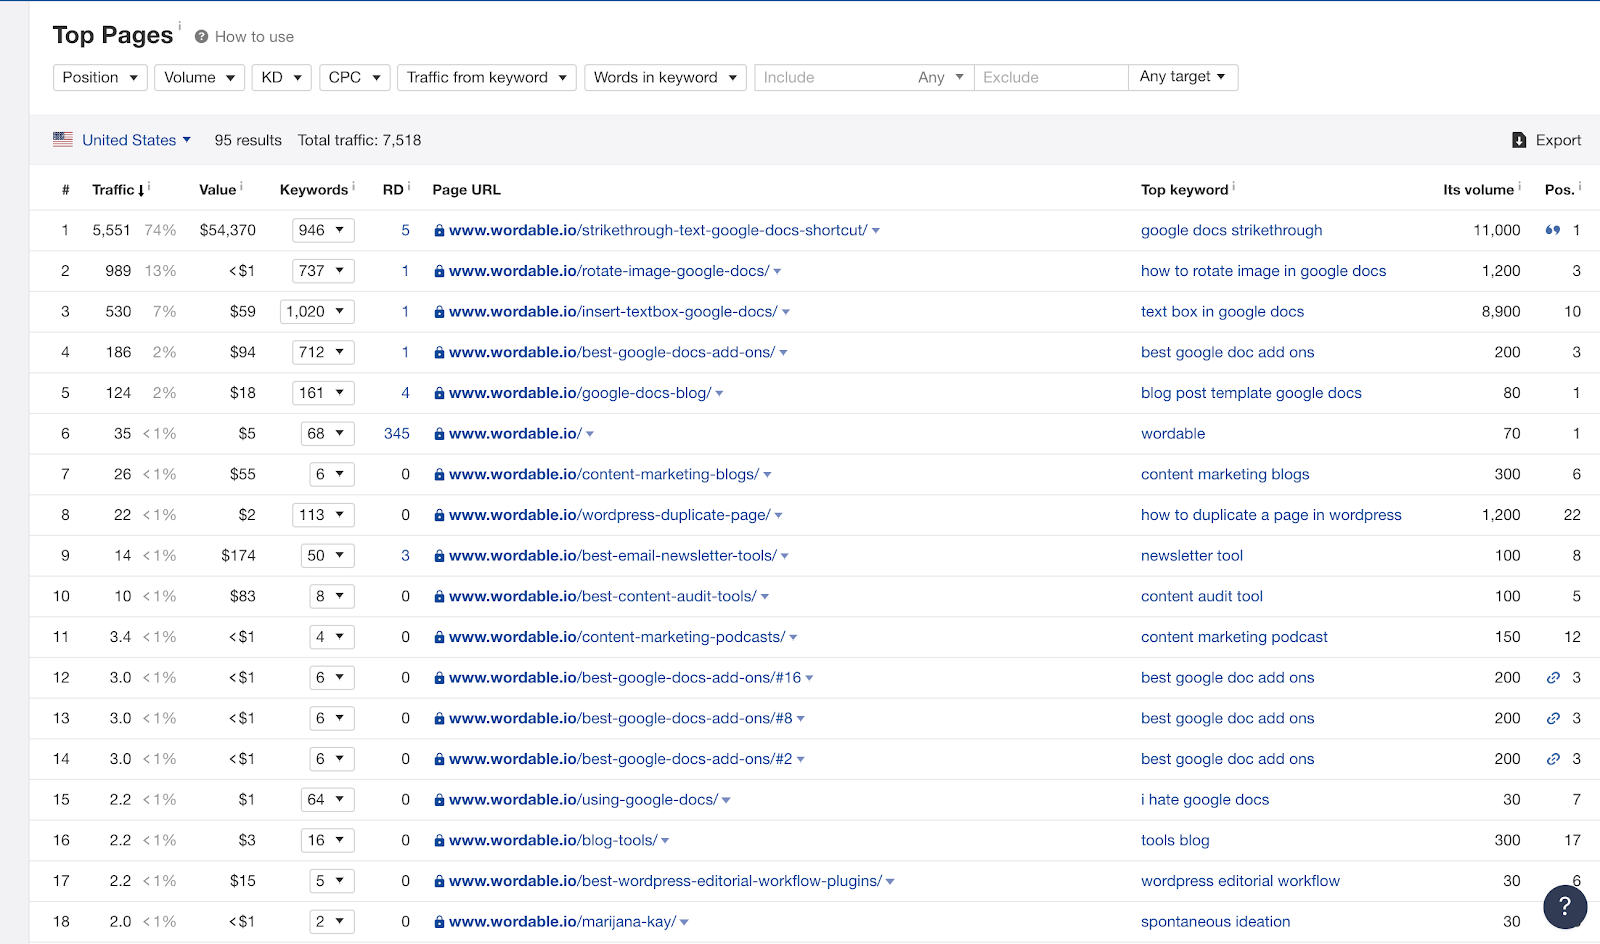Open the best-email-newsletter-tools page URL

point(613,556)
